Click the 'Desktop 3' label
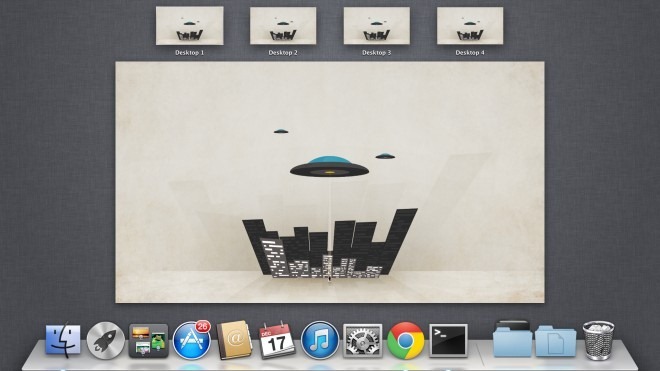 pyautogui.click(x=376, y=53)
